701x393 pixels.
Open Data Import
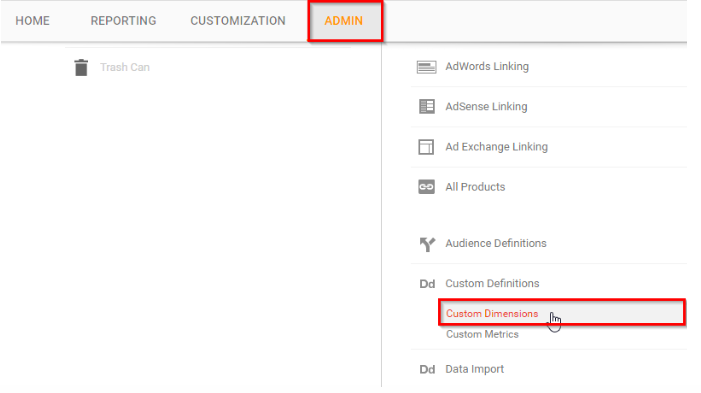pos(474,369)
